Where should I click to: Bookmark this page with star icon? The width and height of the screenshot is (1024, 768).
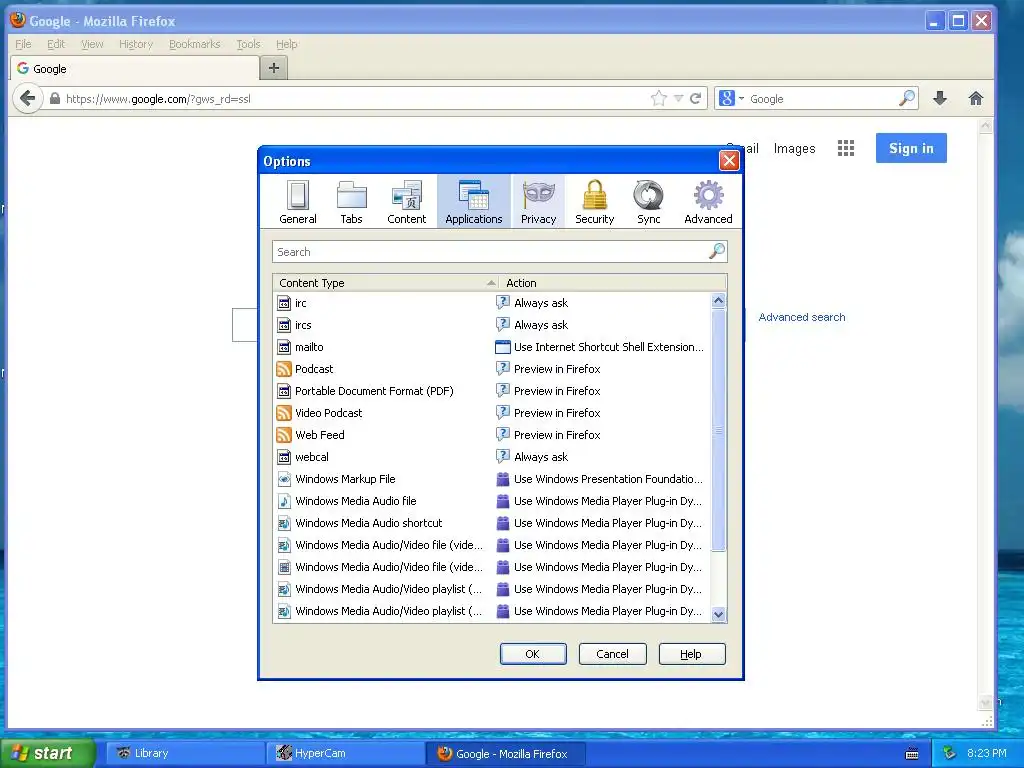click(658, 99)
